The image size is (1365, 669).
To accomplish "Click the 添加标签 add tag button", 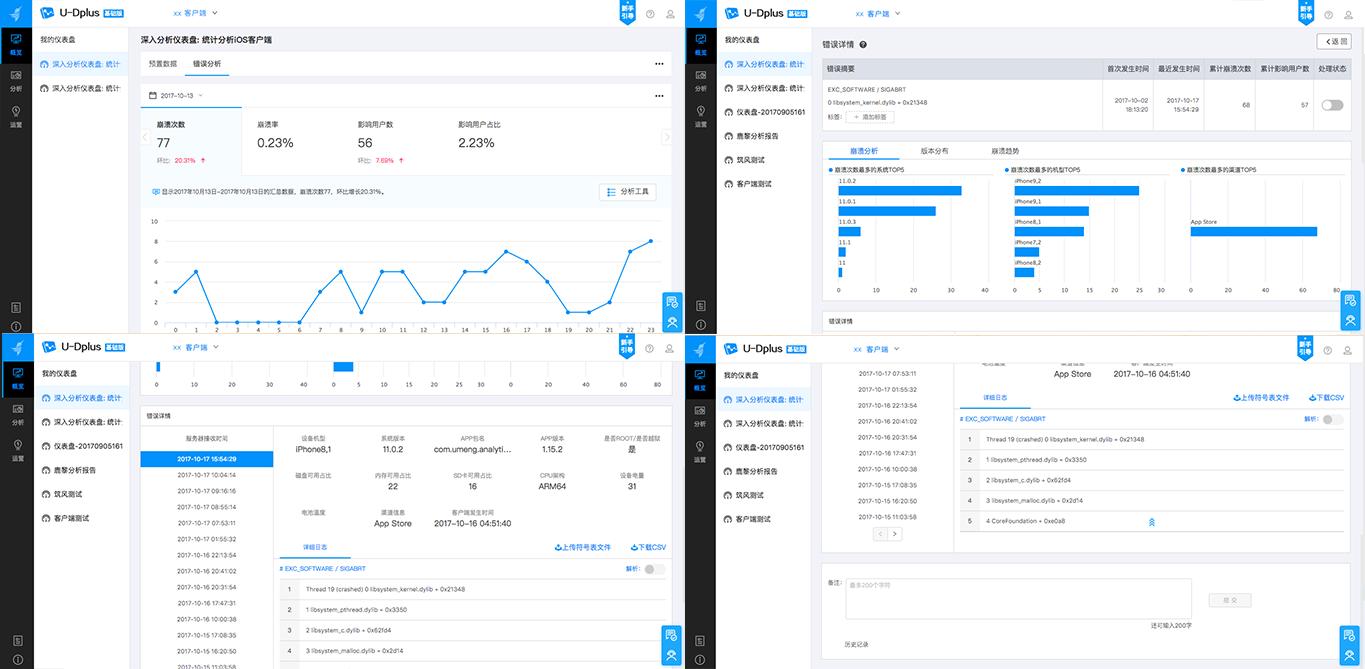I will (x=869, y=117).
